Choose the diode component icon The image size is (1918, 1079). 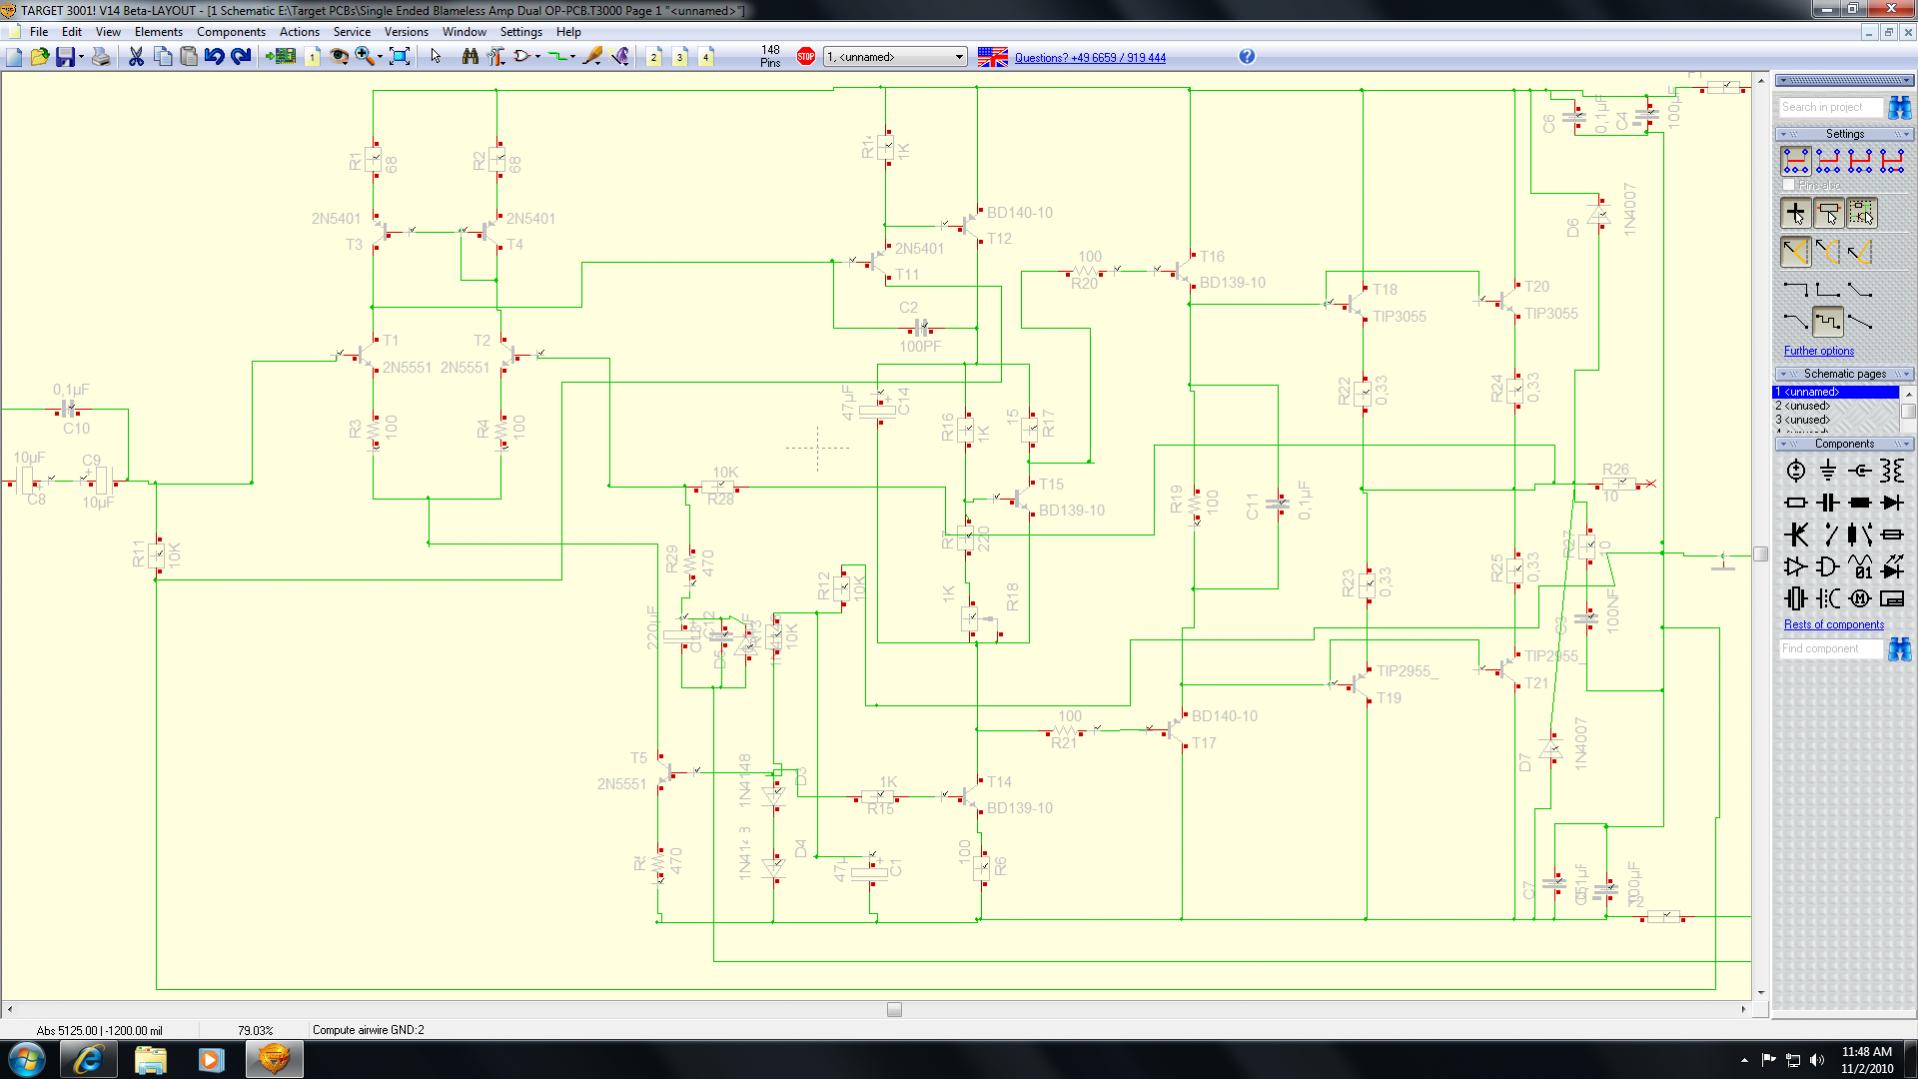[1891, 503]
